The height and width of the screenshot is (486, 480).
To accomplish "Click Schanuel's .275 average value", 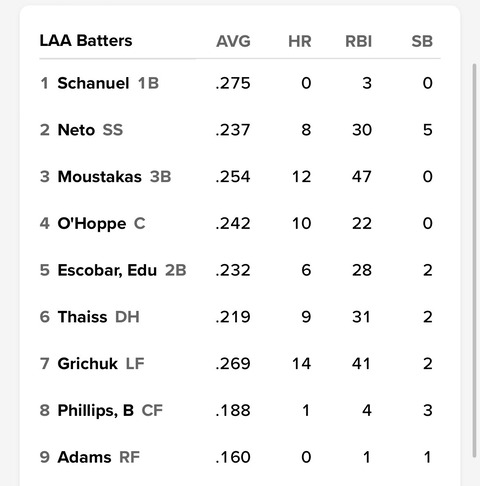I will point(233,83).
